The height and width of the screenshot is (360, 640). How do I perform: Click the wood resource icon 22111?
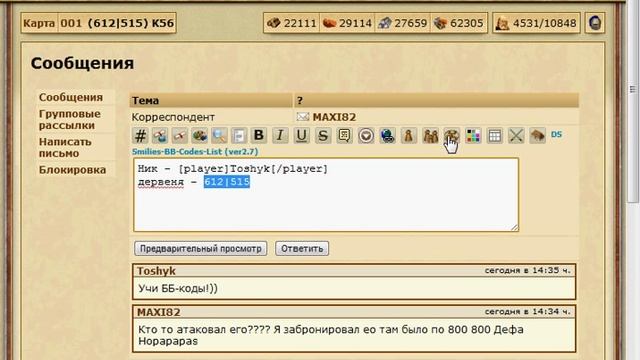coord(273,23)
